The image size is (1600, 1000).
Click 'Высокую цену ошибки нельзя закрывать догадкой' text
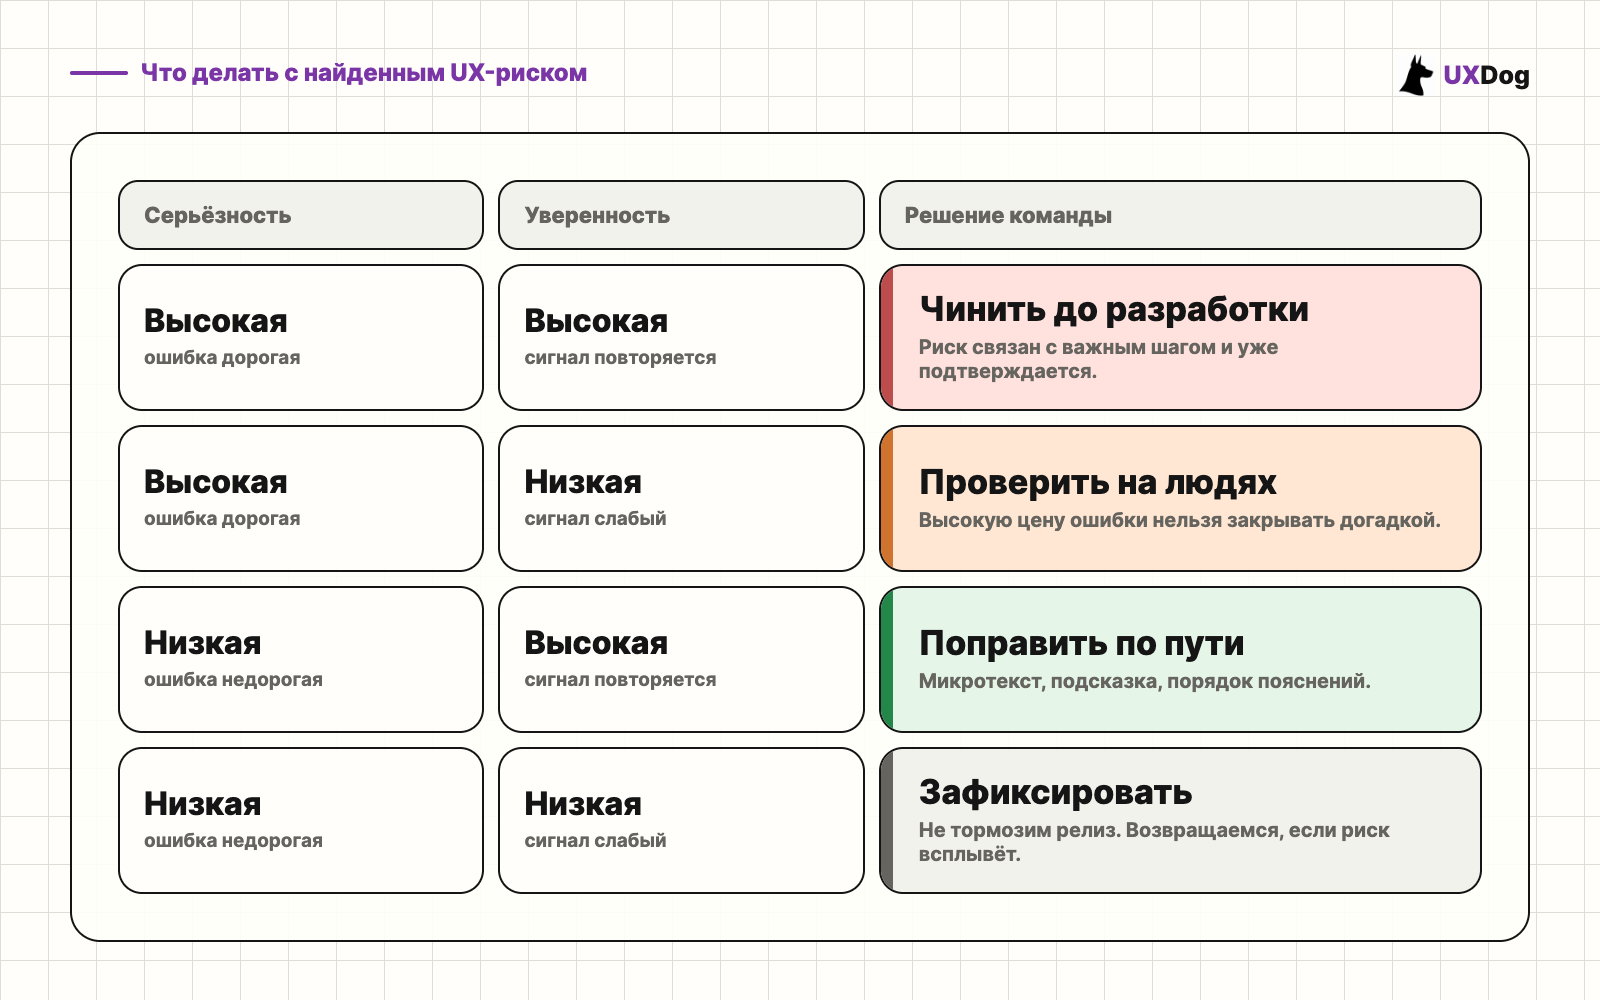[1180, 520]
